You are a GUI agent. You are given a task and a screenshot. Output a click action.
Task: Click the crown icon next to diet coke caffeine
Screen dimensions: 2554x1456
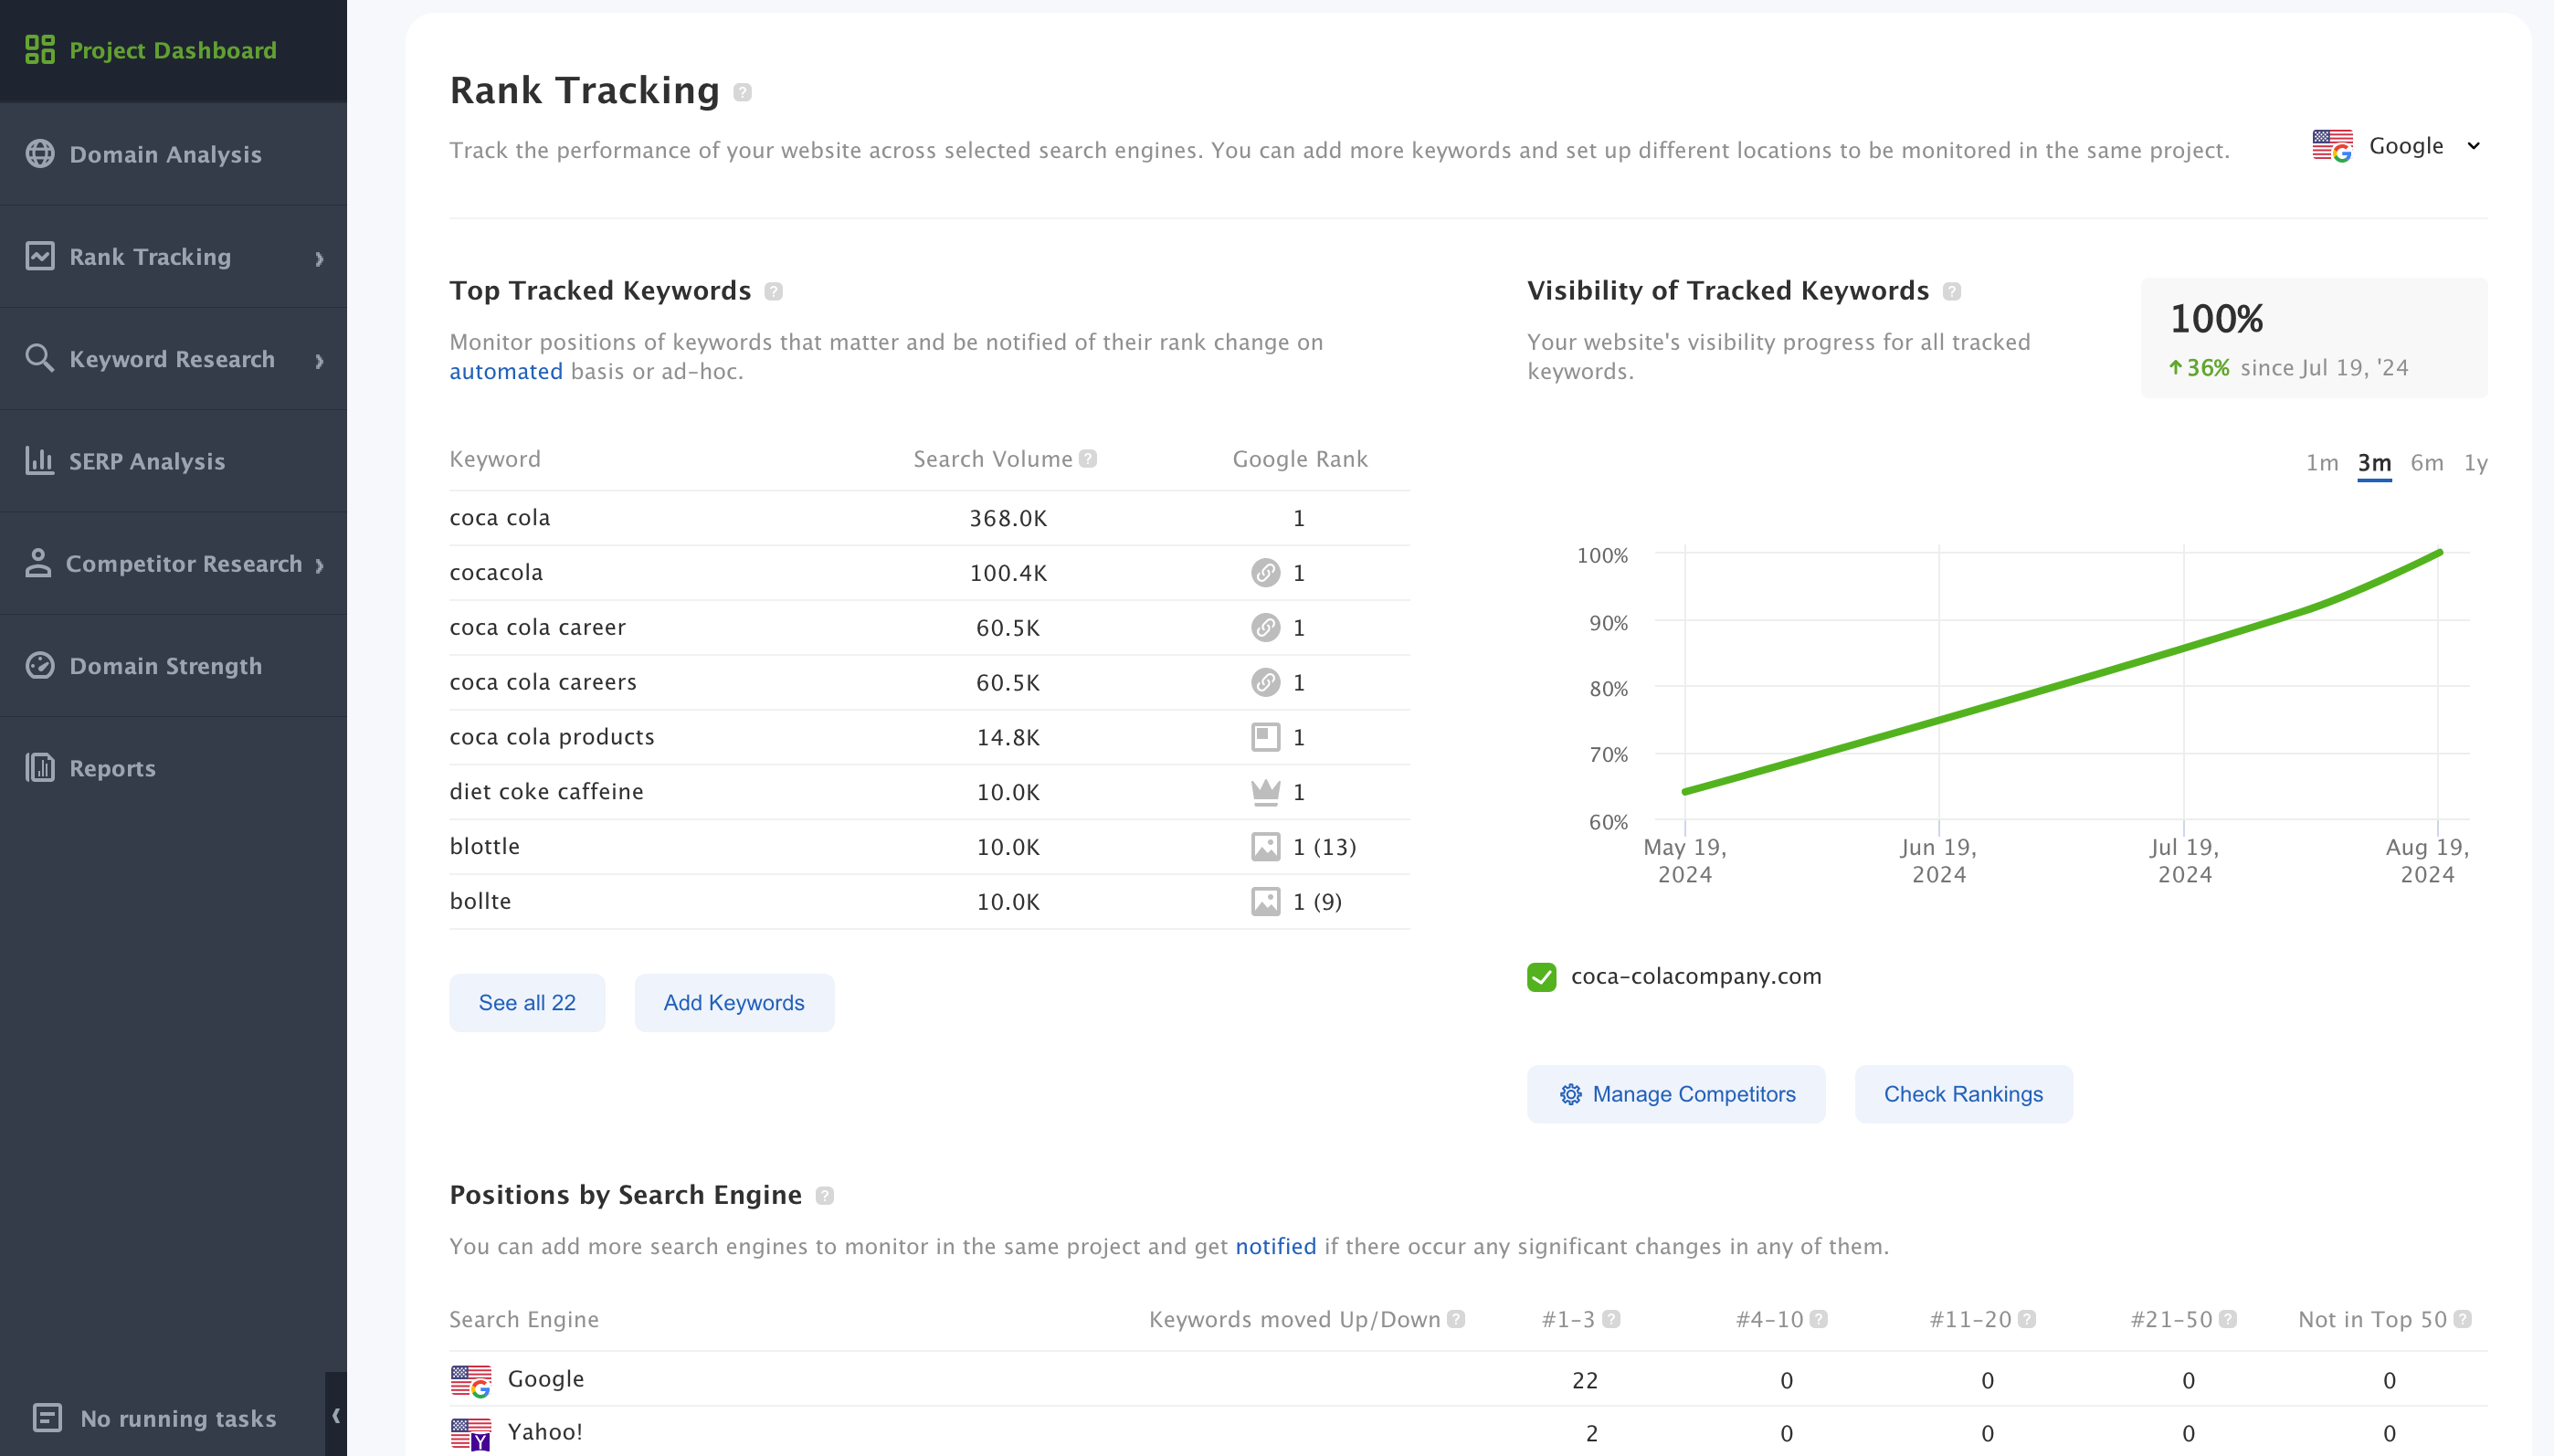pos(1265,791)
